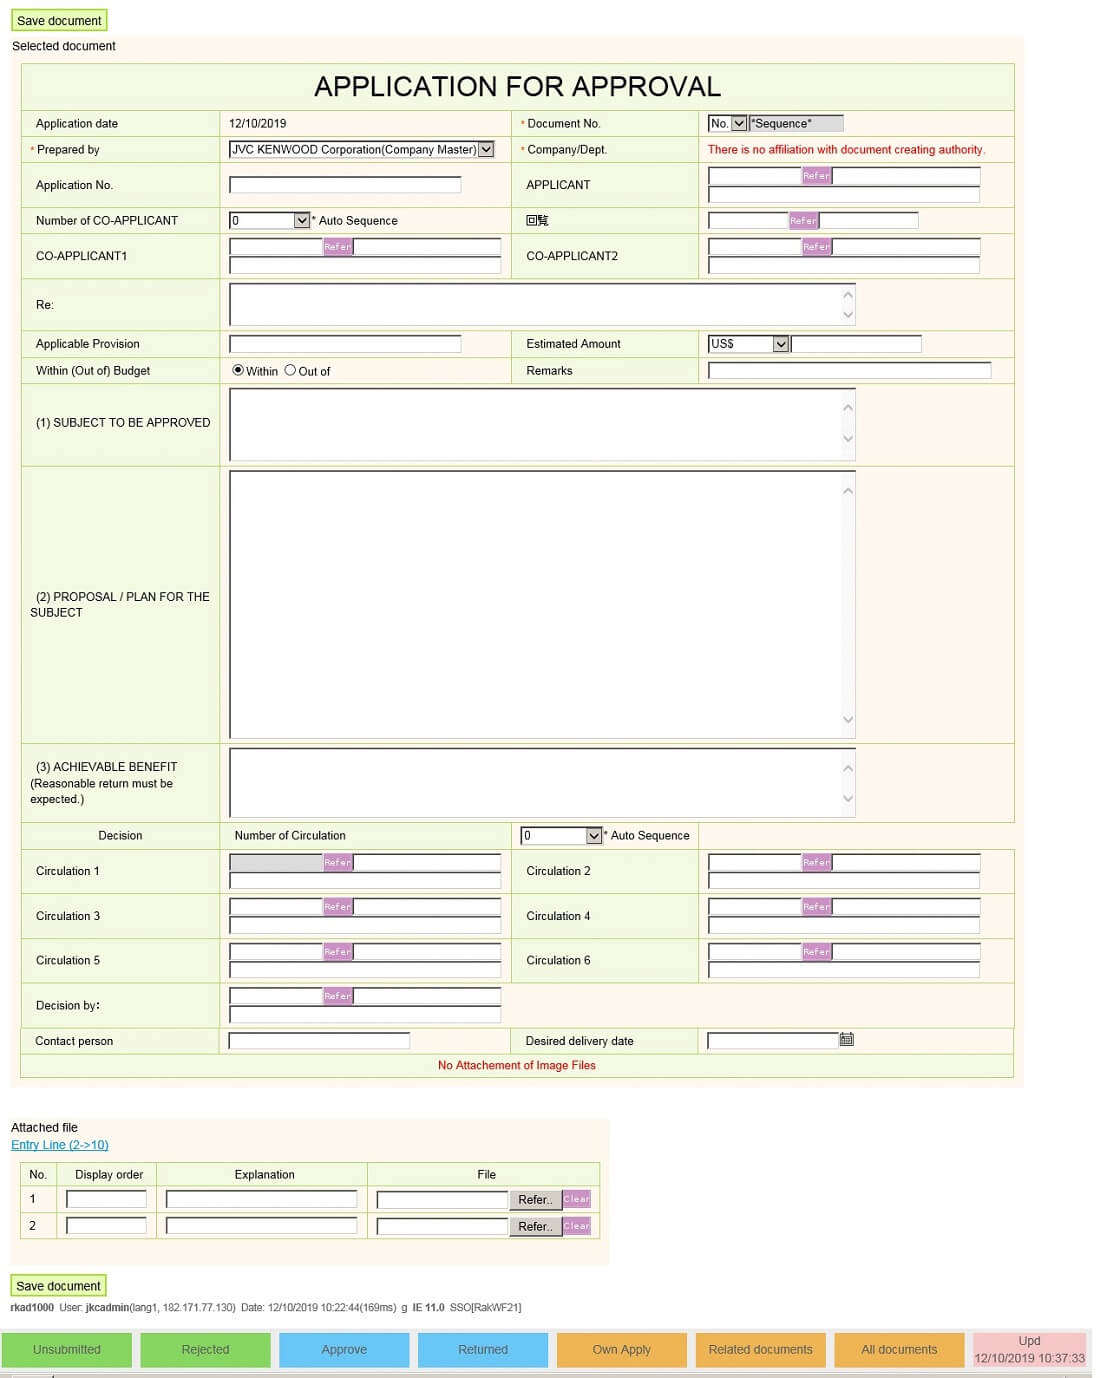Click the Applicable Provision field

345,344
